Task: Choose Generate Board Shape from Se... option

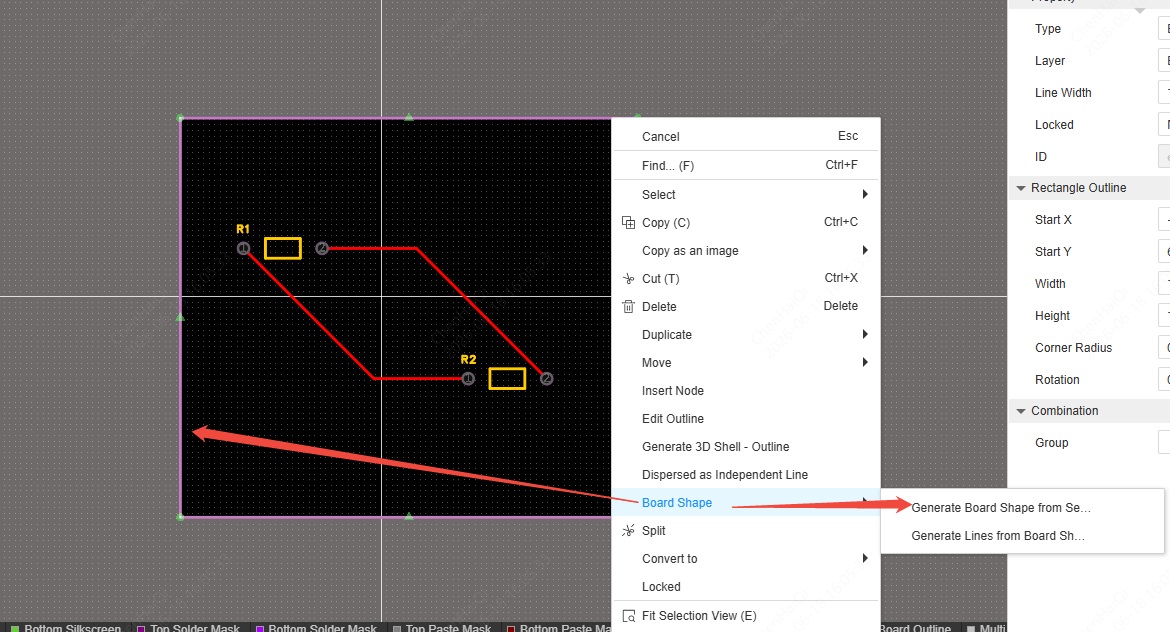Action: pos(1022,507)
